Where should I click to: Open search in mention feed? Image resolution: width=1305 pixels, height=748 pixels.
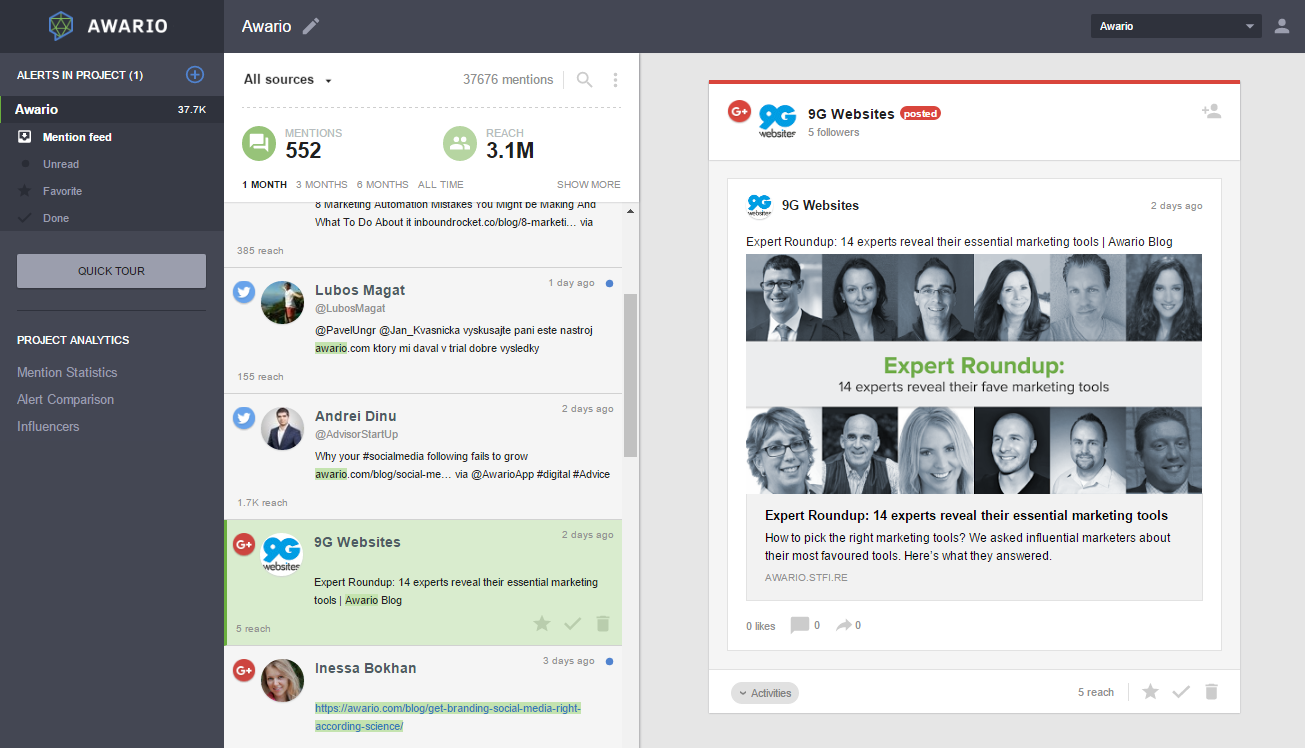pos(585,79)
